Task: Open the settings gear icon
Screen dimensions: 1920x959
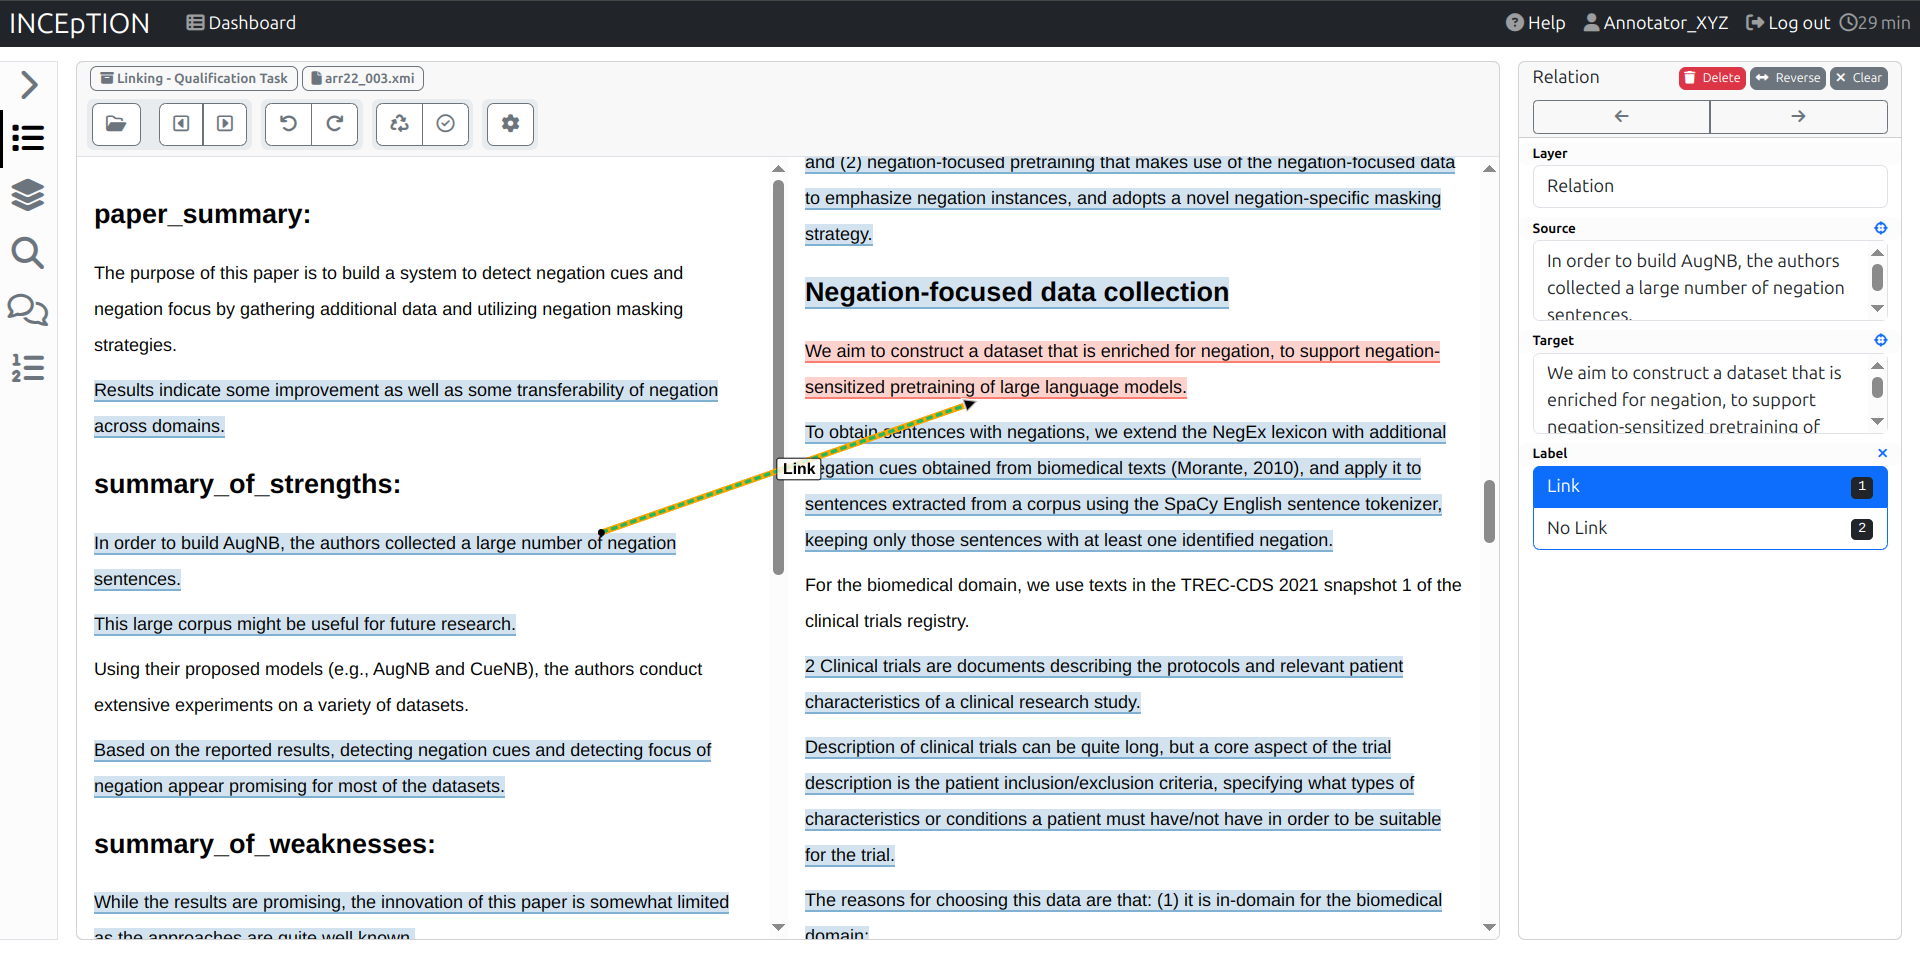Action: click(510, 124)
